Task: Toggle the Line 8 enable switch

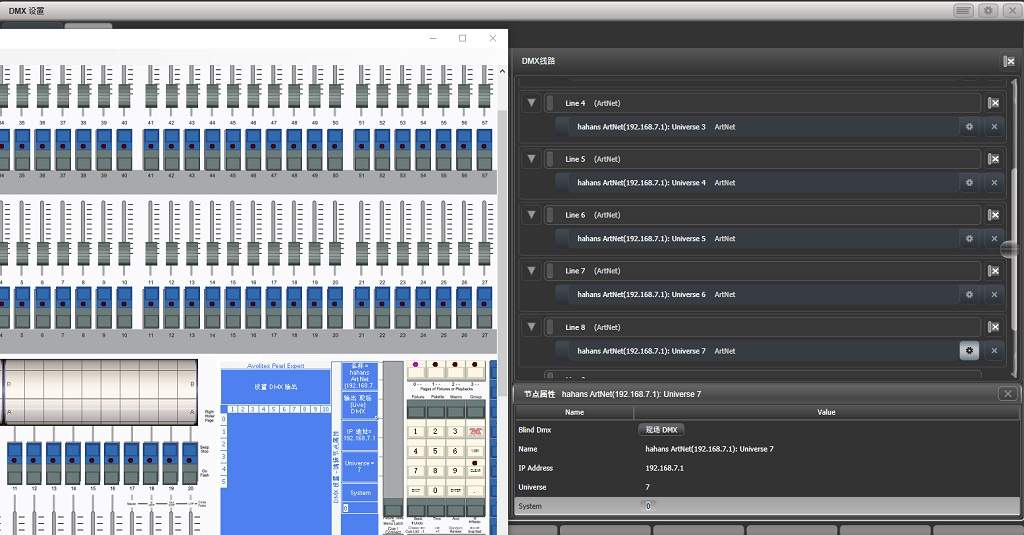Action: [550, 327]
